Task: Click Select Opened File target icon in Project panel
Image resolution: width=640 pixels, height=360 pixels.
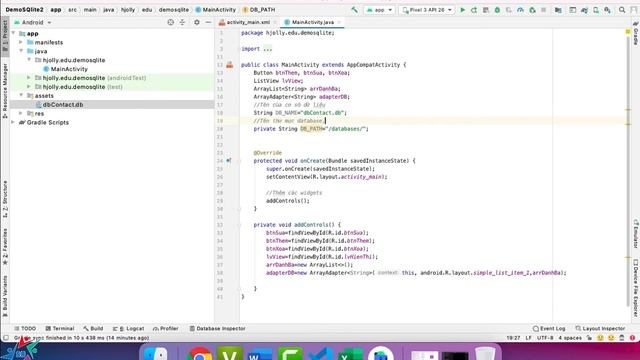Action: click(x=171, y=22)
